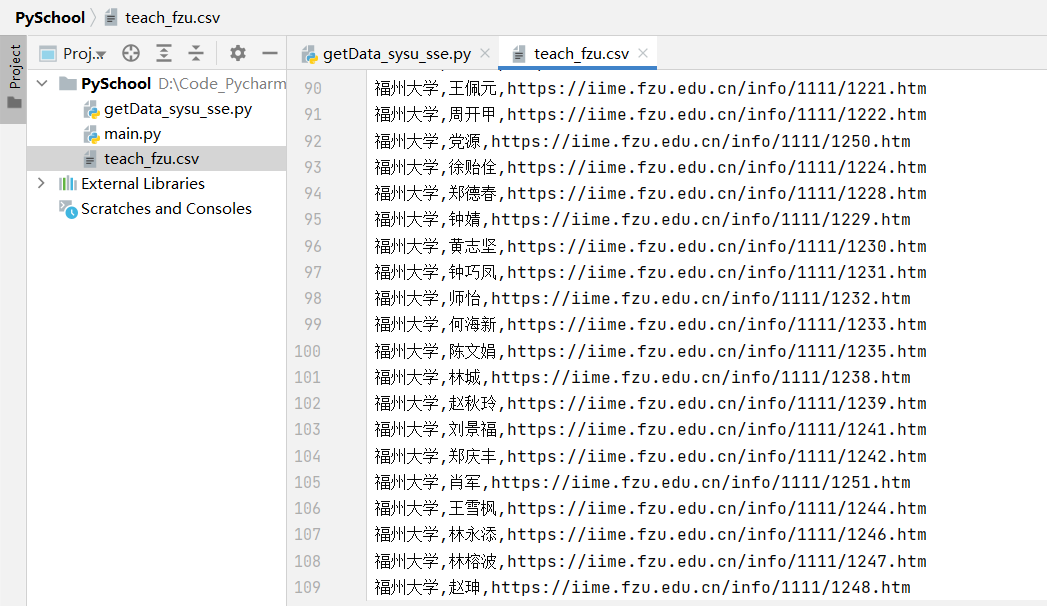The width and height of the screenshot is (1047, 606).
Task: Click PySchool in the breadcrumb bar
Action: tap(50, 17)
